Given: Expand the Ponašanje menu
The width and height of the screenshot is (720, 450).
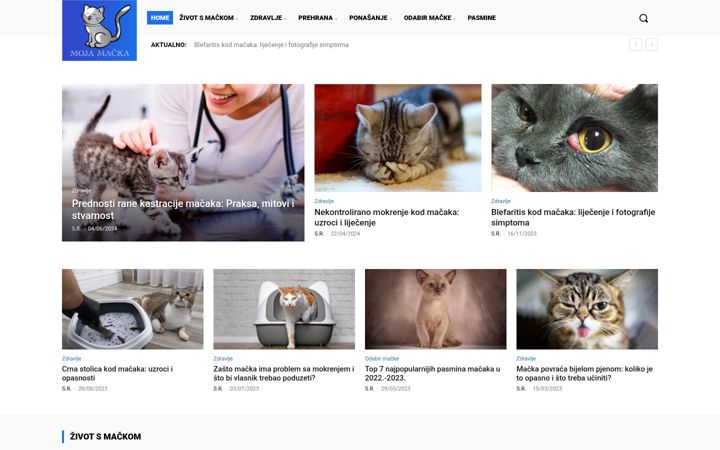Looking at the screenshot, I should click(370, 17).
